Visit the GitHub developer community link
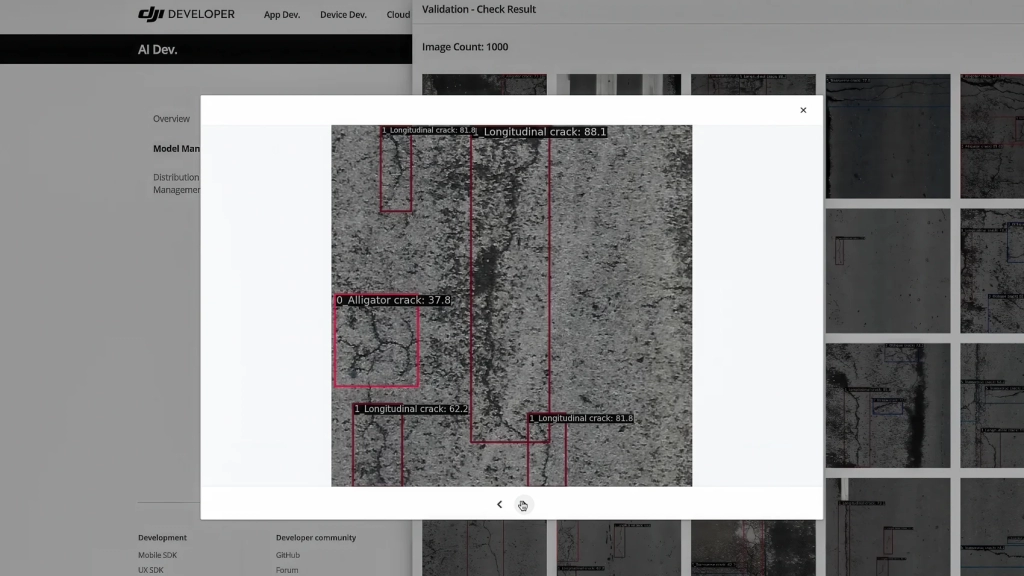Screen dimensions: 1024x576 click(288, 554)
